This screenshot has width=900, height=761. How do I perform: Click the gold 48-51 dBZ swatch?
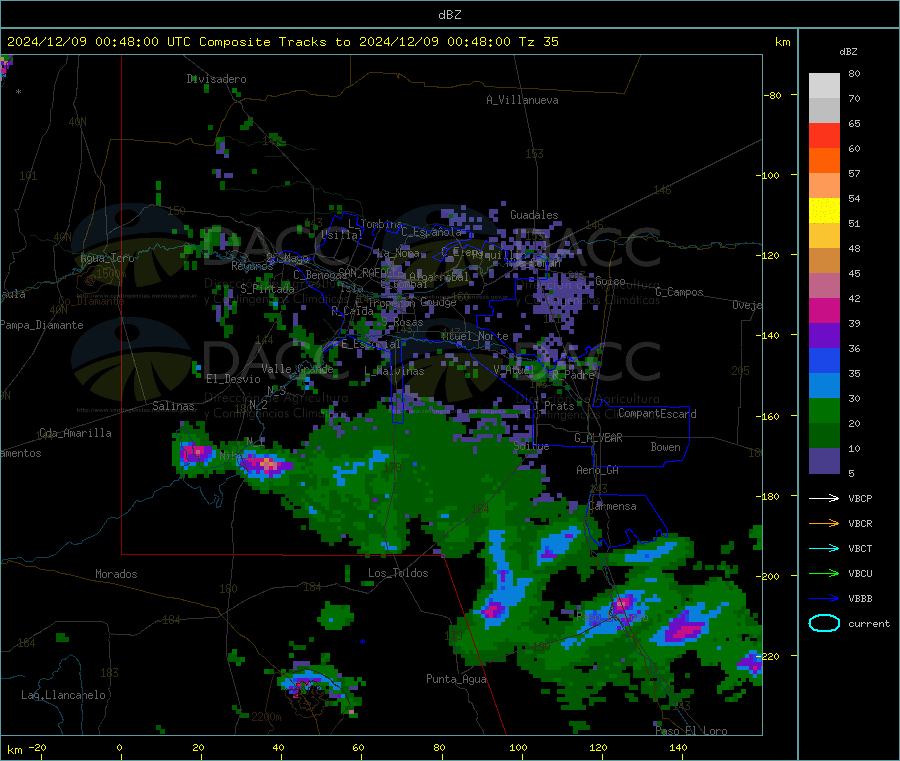(x=824, y=235)
